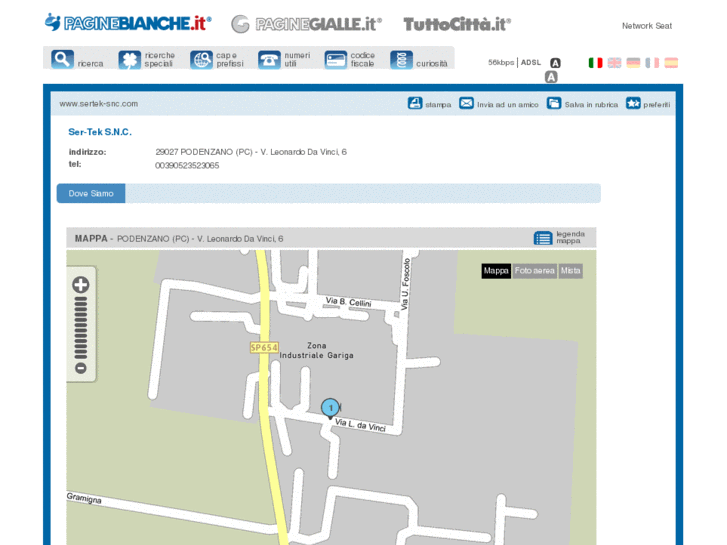The width and height of the screenshot is (727, 545).
Task: Zoom in with the map plus button
Action: pos(81,285)
